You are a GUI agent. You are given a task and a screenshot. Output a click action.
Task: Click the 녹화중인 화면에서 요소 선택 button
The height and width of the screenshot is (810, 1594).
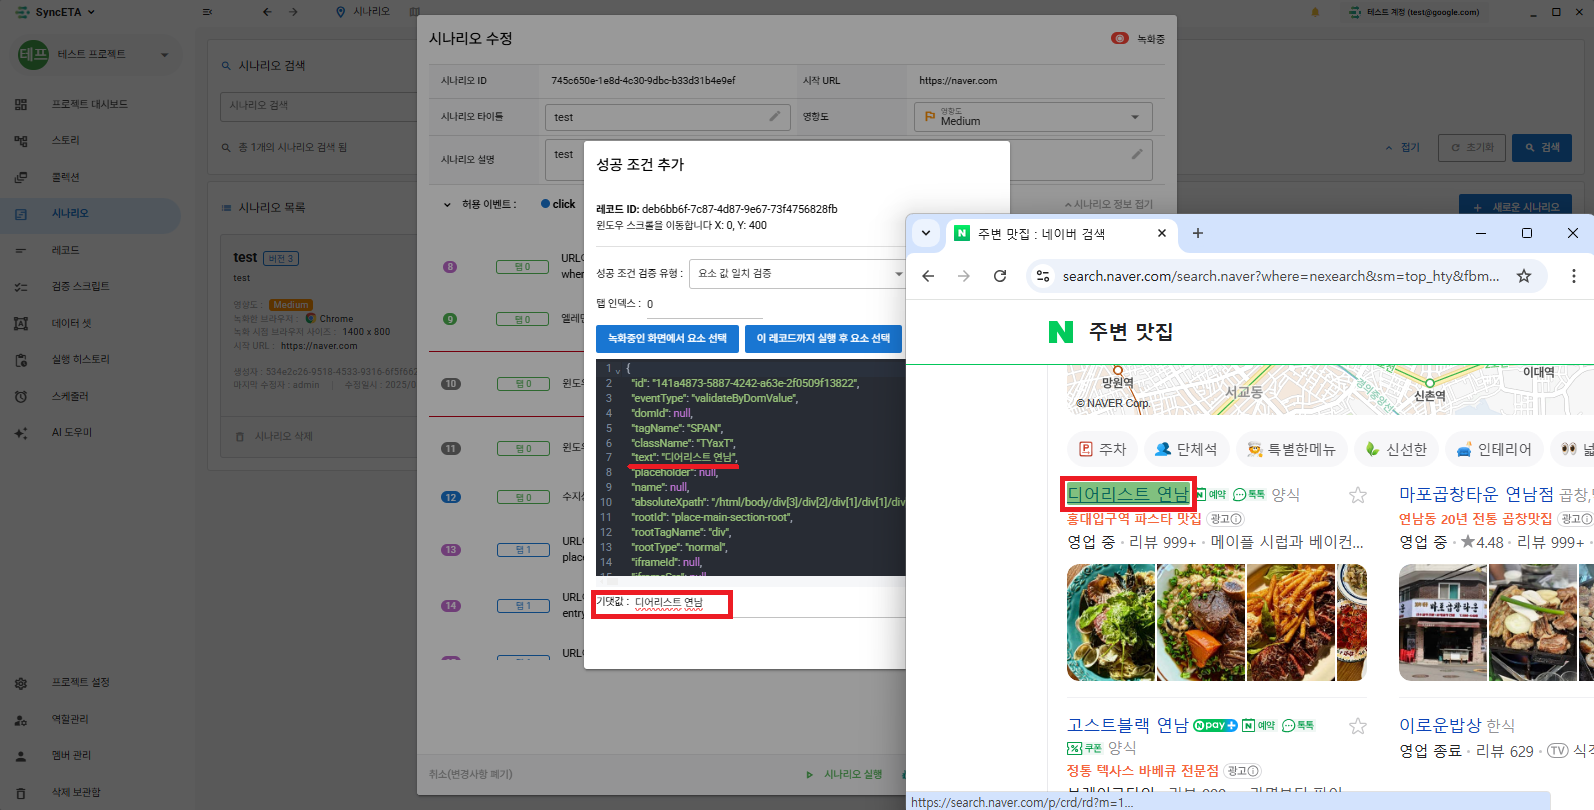667,339
